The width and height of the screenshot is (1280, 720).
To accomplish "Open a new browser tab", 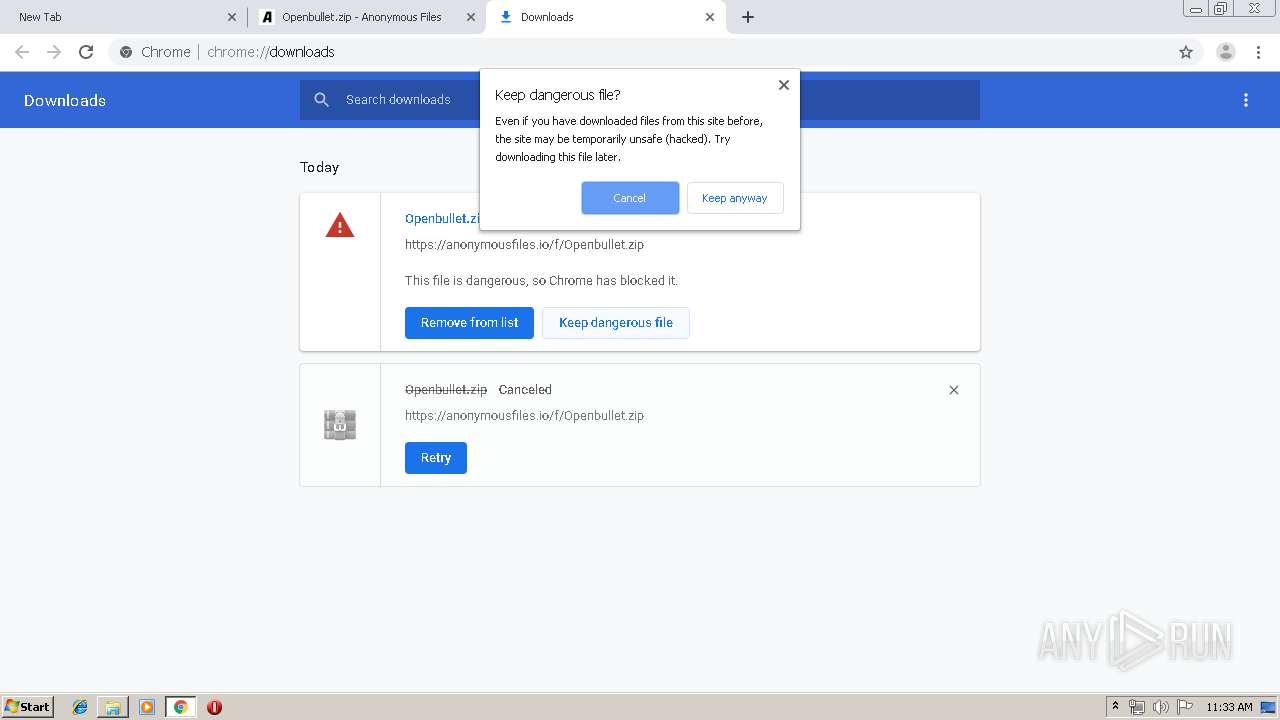I will point(748,17).
